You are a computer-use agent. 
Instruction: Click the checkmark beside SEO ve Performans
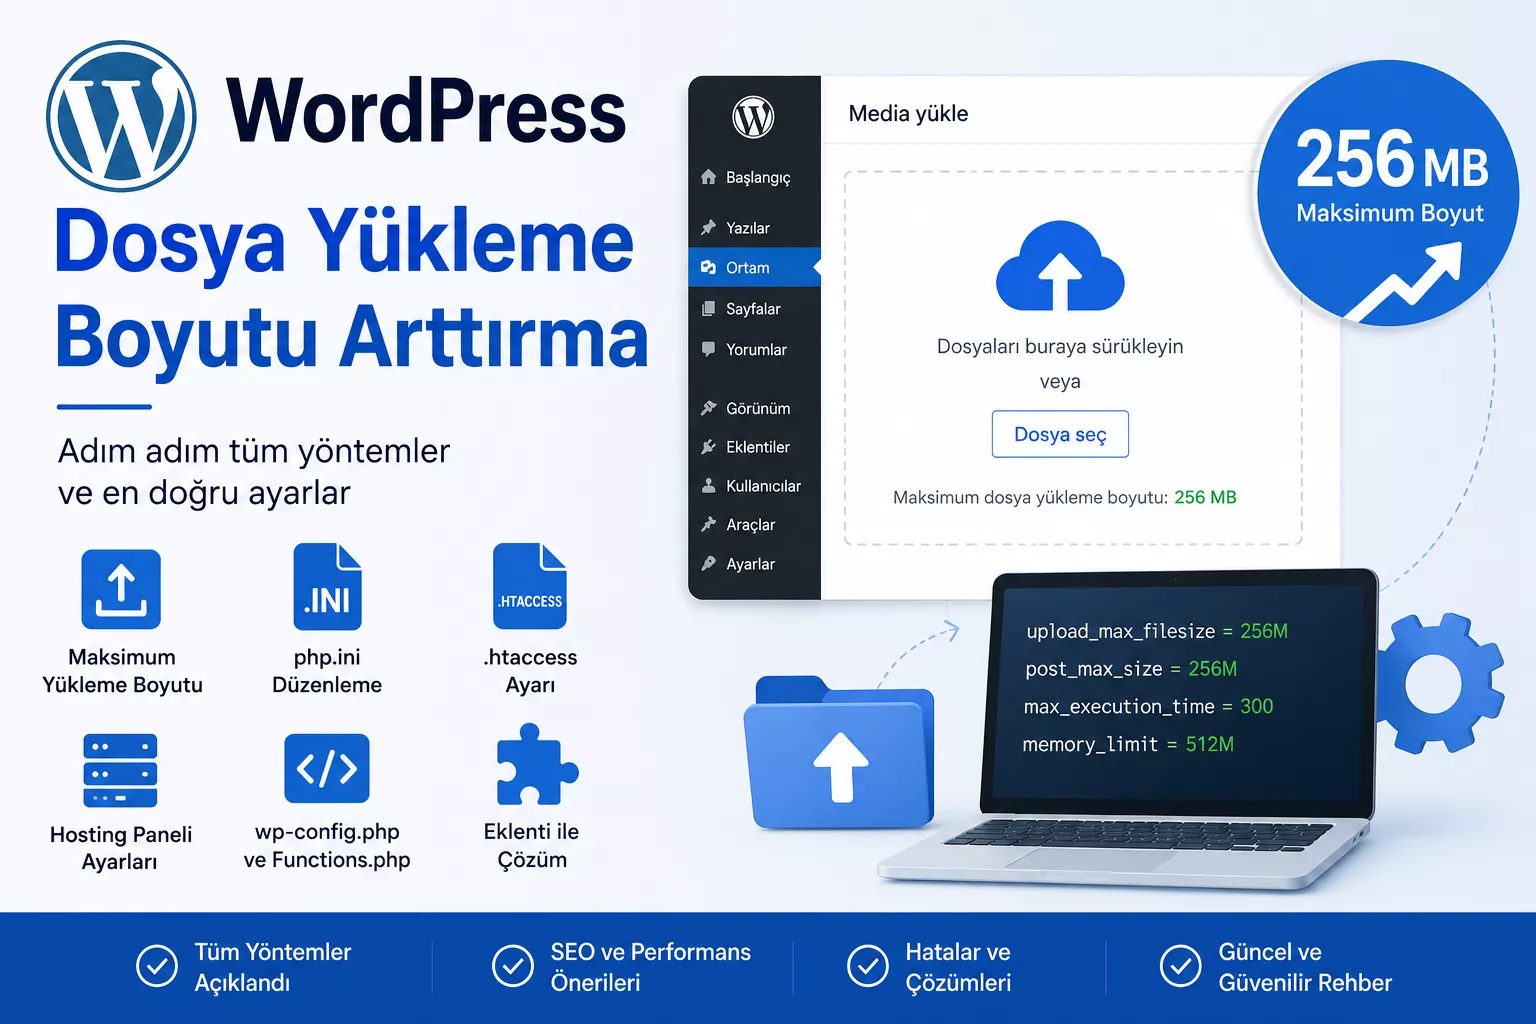(x=513, y=966)
